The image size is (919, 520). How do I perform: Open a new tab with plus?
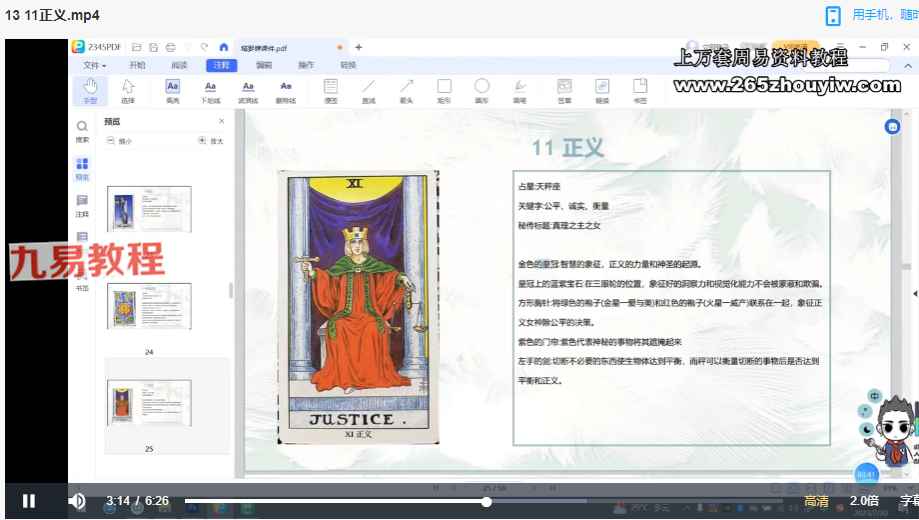(359, 47)
